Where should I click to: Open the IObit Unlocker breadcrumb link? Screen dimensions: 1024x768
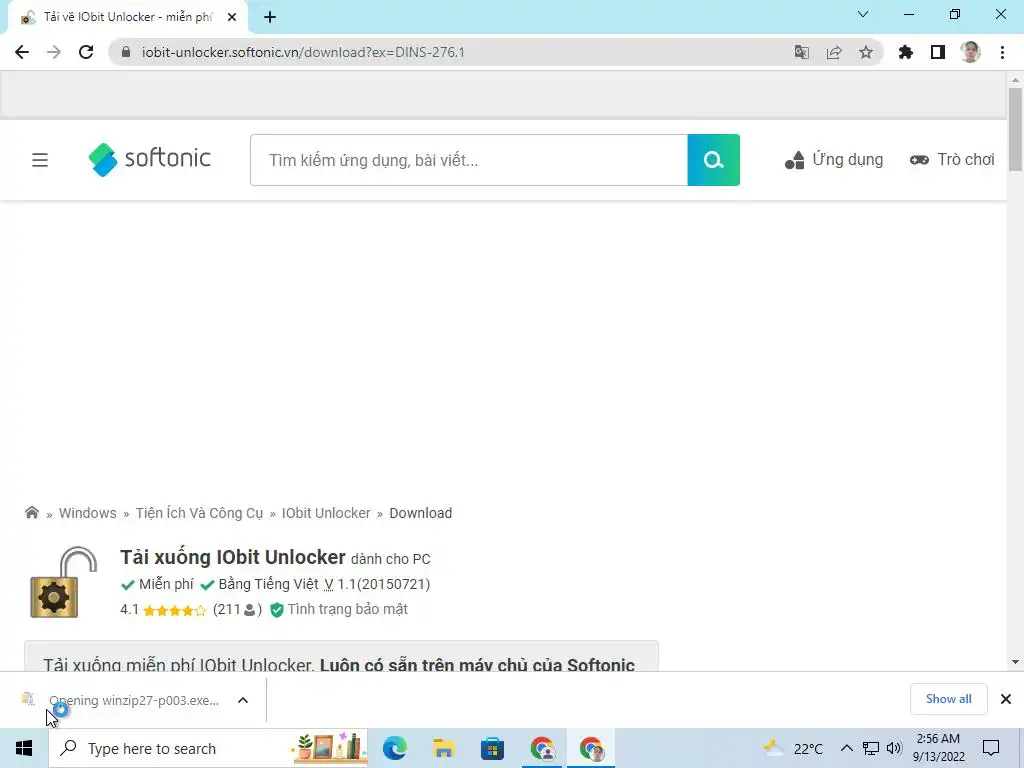326,513
